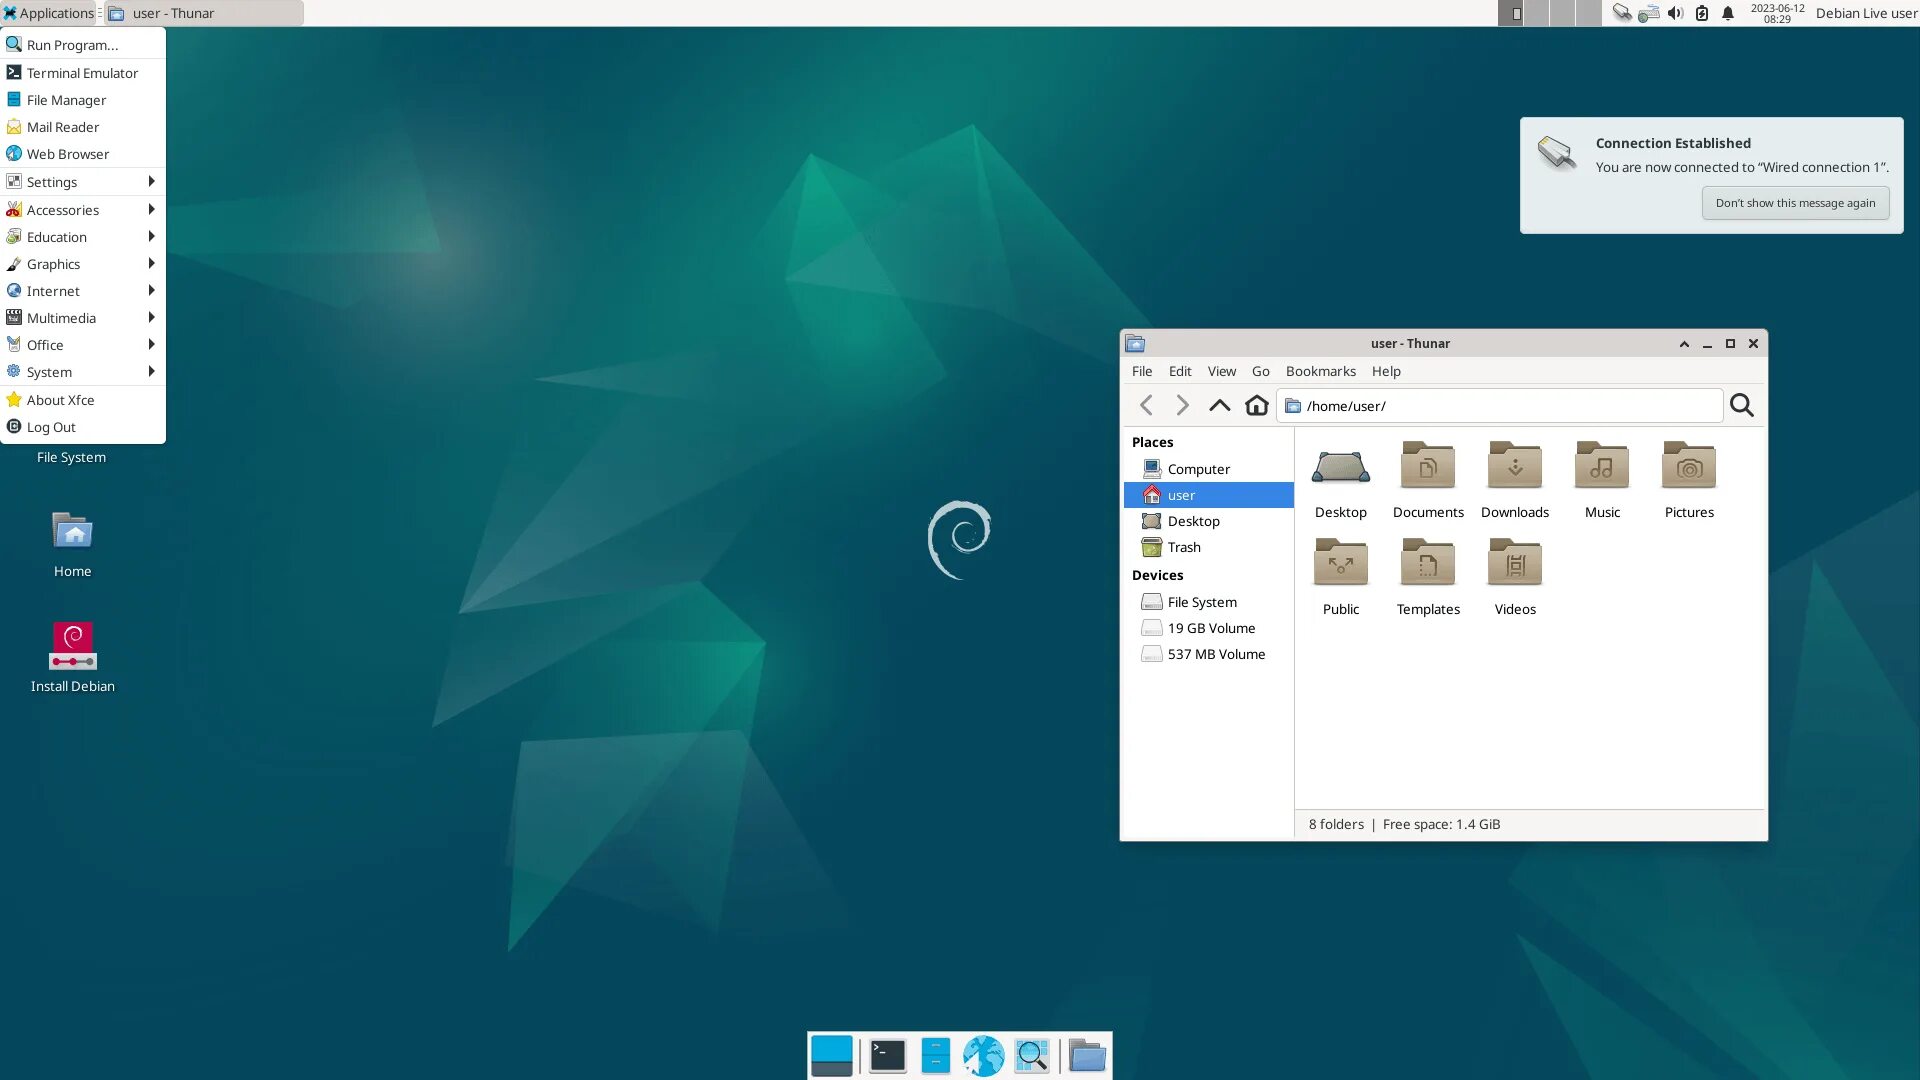Click the Thunar back navigation arrow
Viewport: 1920px width, 1080px height.
pos(1147,405)
